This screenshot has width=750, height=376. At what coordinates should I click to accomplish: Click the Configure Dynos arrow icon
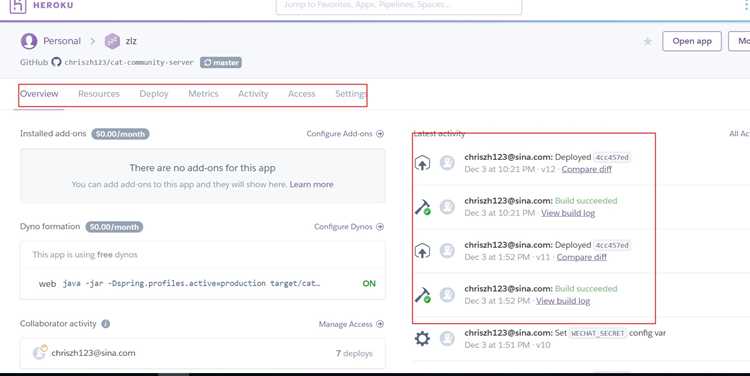380,227
